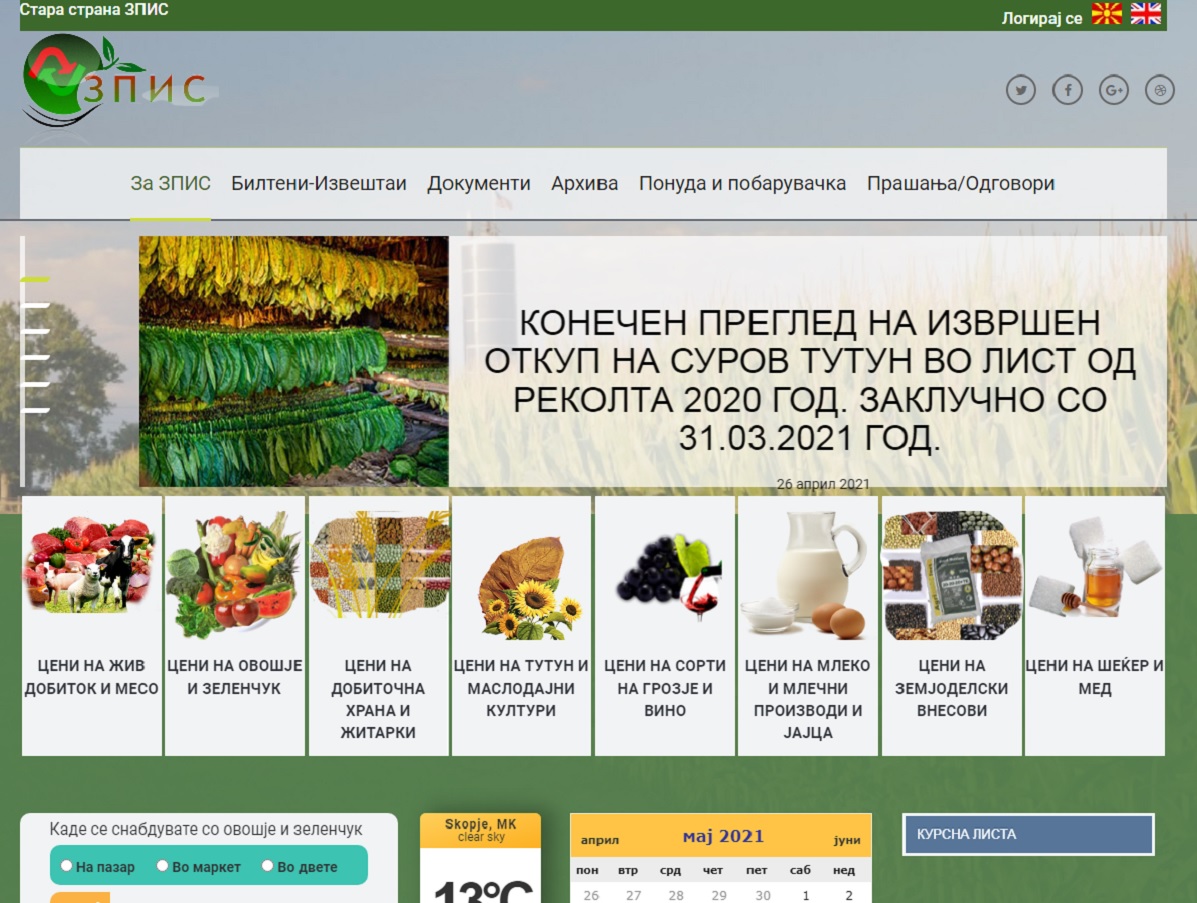Select the "Во маркет" radio option
The width and height of the screenshot is (1197, 903).
coord(163,866)
